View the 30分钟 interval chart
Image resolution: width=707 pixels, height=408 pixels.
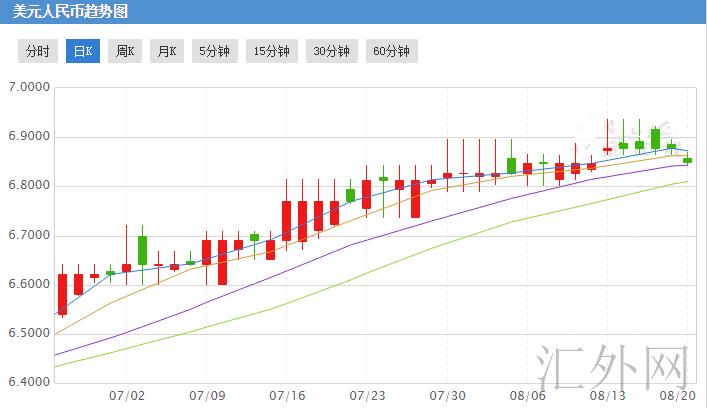331,51
